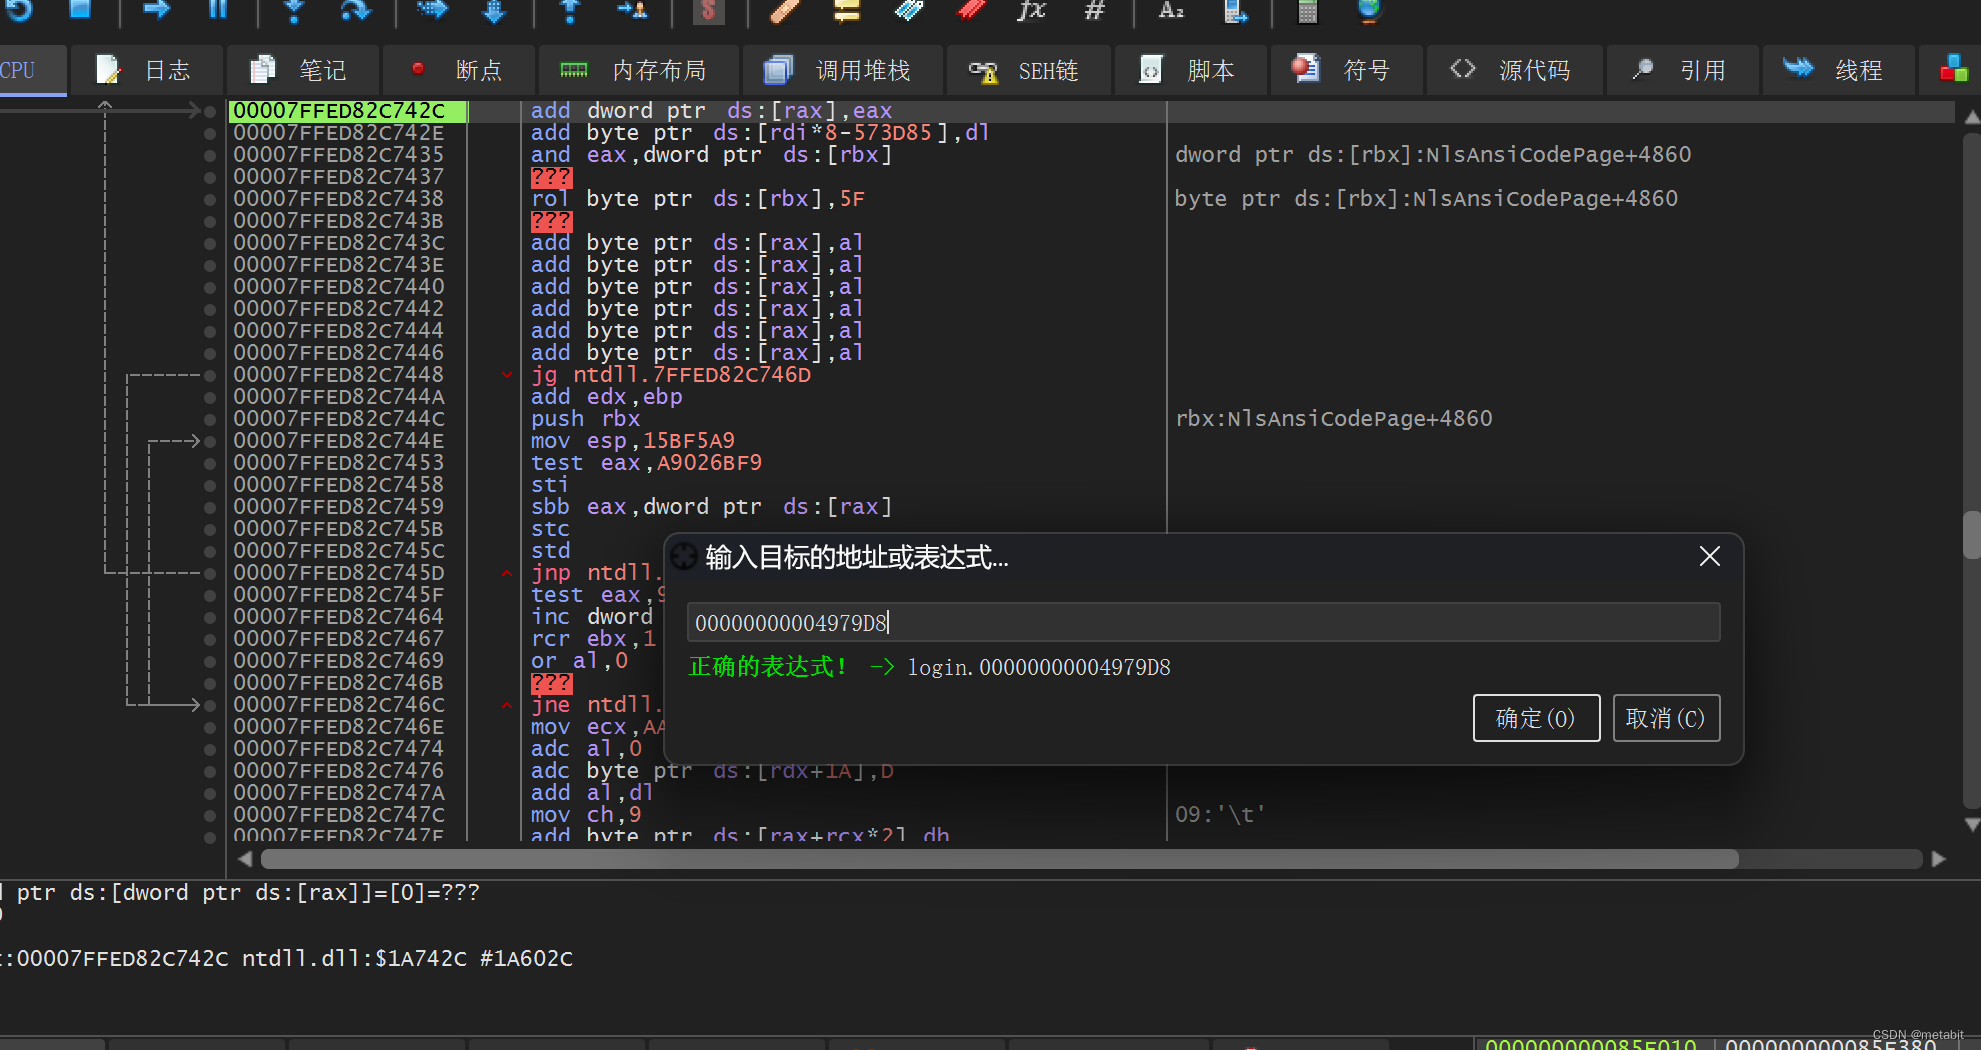Run the program with blue arrow icon

(155, 13)
